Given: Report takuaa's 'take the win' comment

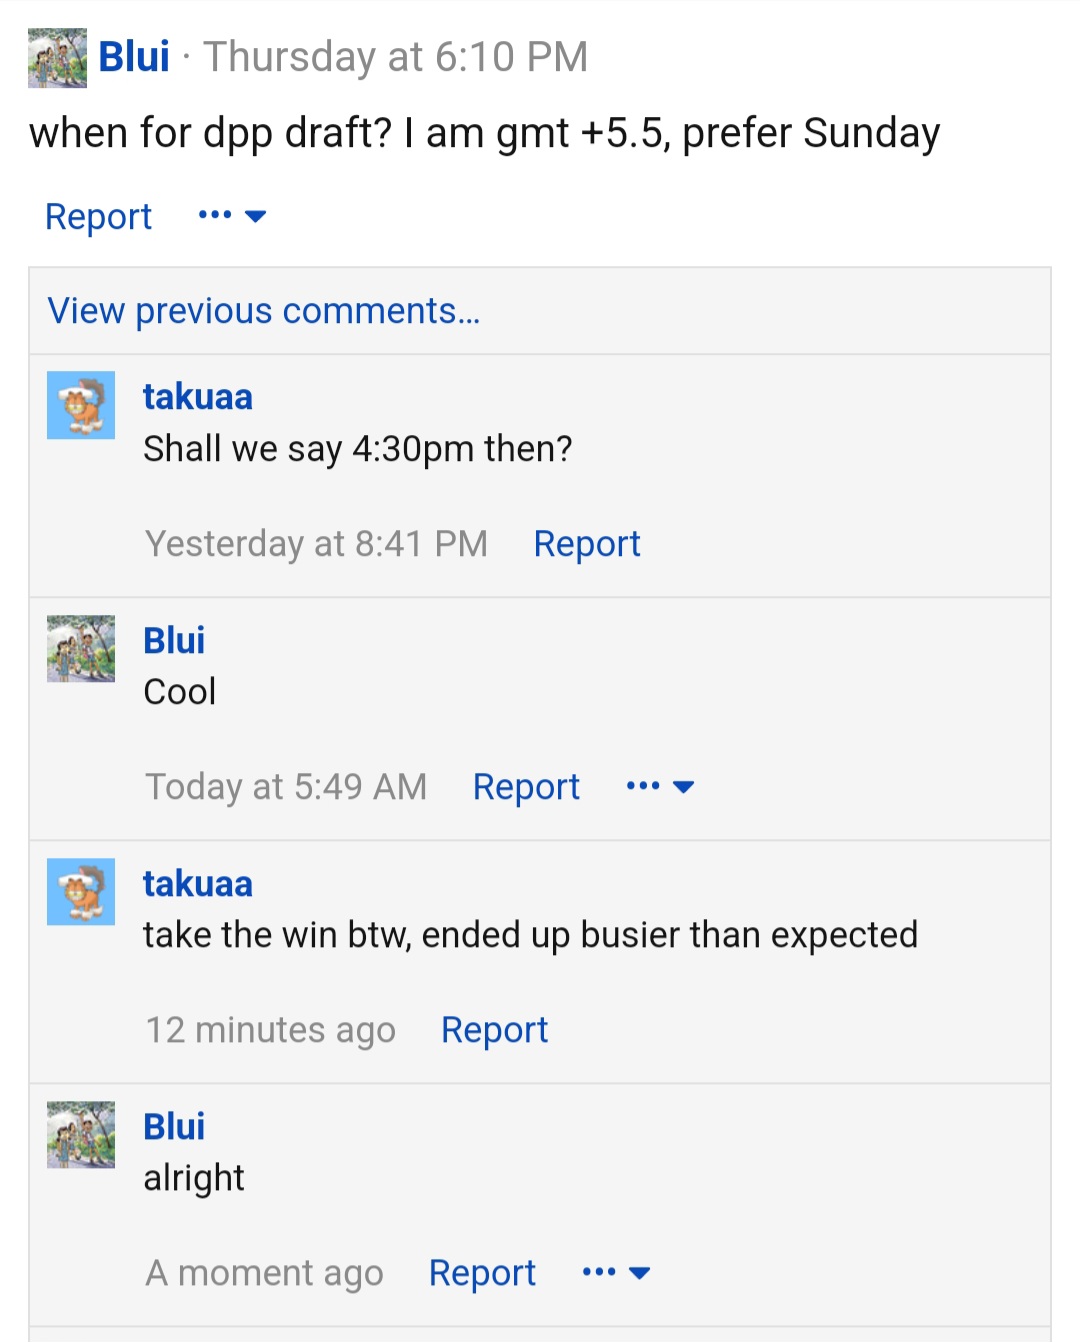Looking at the screenshot, I should 494,1030.
